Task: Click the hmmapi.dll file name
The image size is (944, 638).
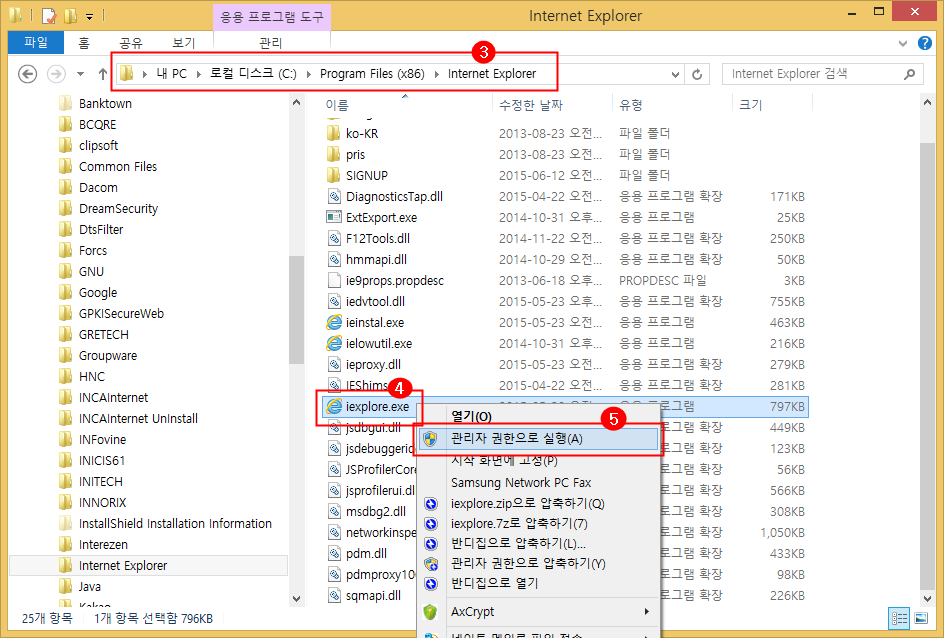Action: 376,259
